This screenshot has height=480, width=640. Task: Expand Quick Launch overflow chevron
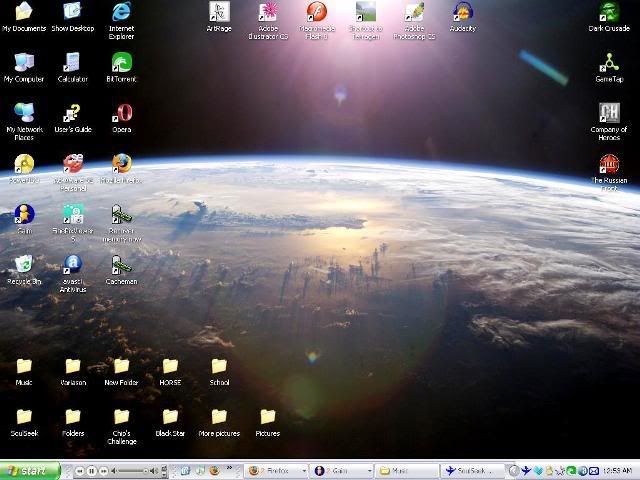pyautogui.click(x=229, y=468)
